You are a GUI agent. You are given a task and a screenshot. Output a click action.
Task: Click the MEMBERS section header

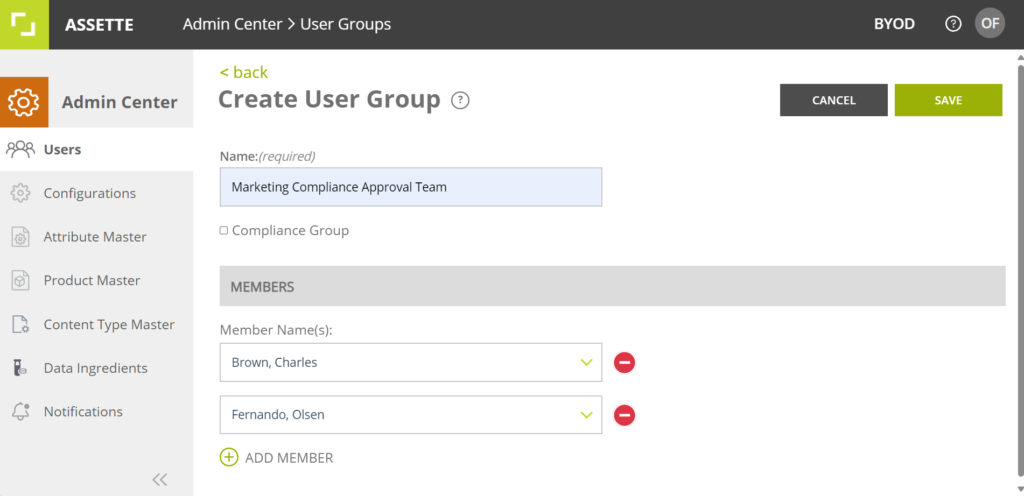tap(613, 287)
